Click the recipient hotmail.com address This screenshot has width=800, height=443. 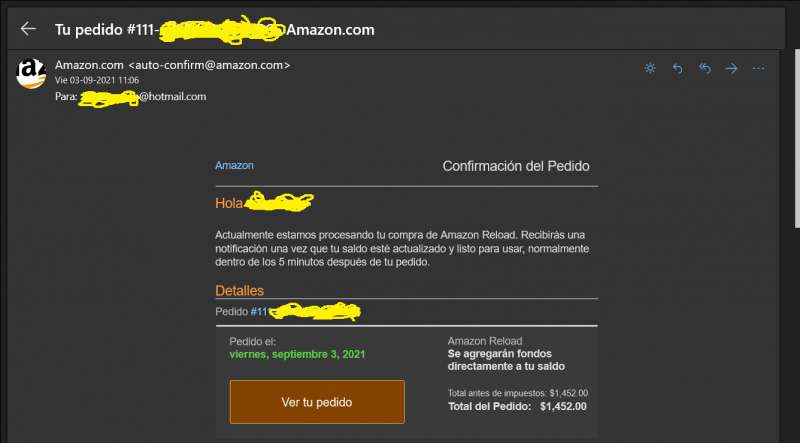pyautogui.click(x=142, y=97)
